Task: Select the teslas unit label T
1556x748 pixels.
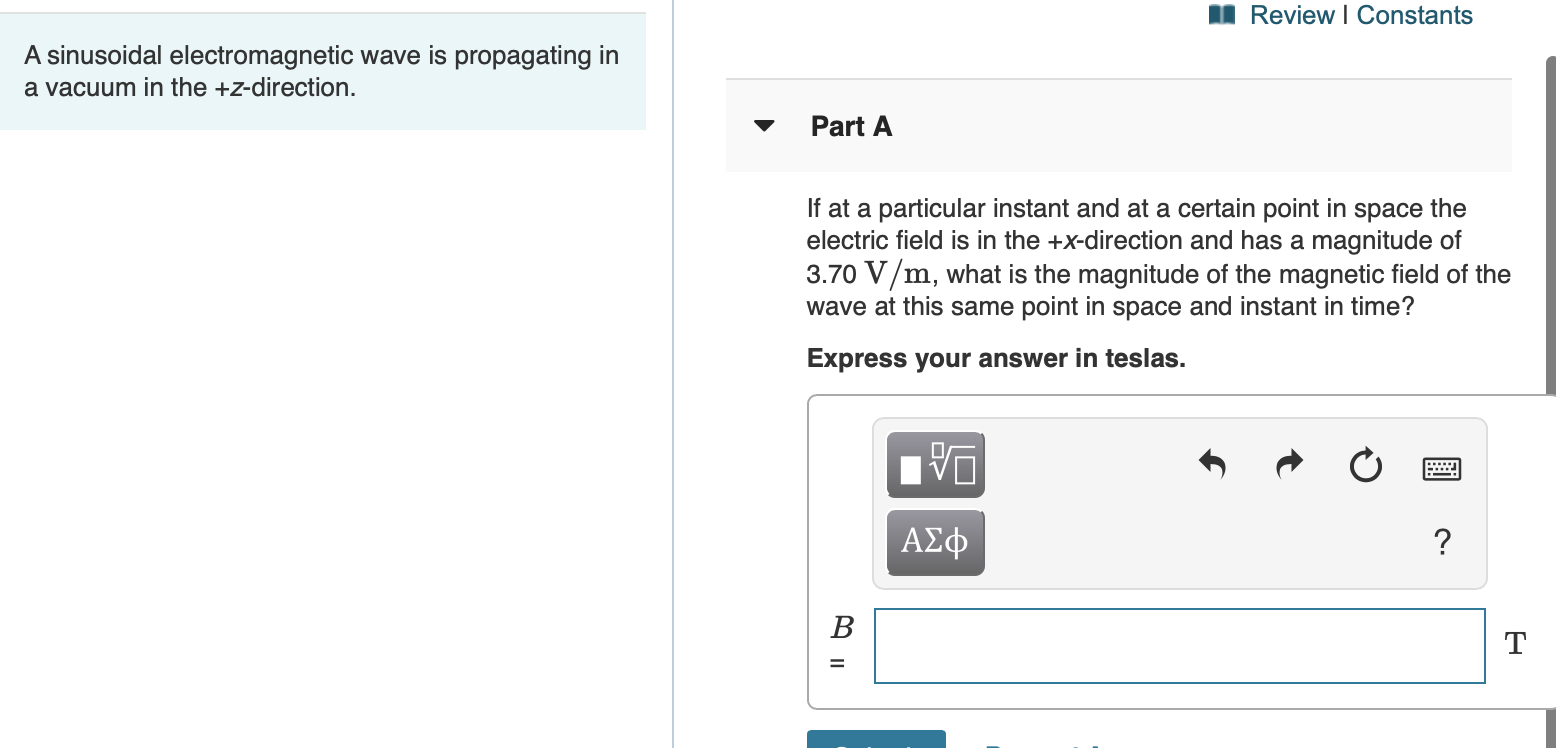Action: [1514, 644]
